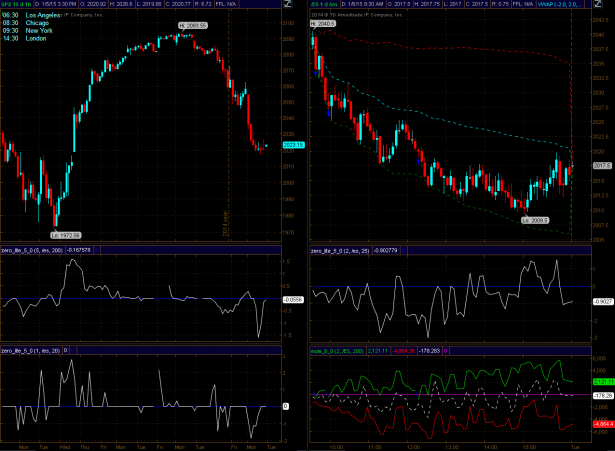Click the green 2,131.11 value tag

click(x=602, y=382)
